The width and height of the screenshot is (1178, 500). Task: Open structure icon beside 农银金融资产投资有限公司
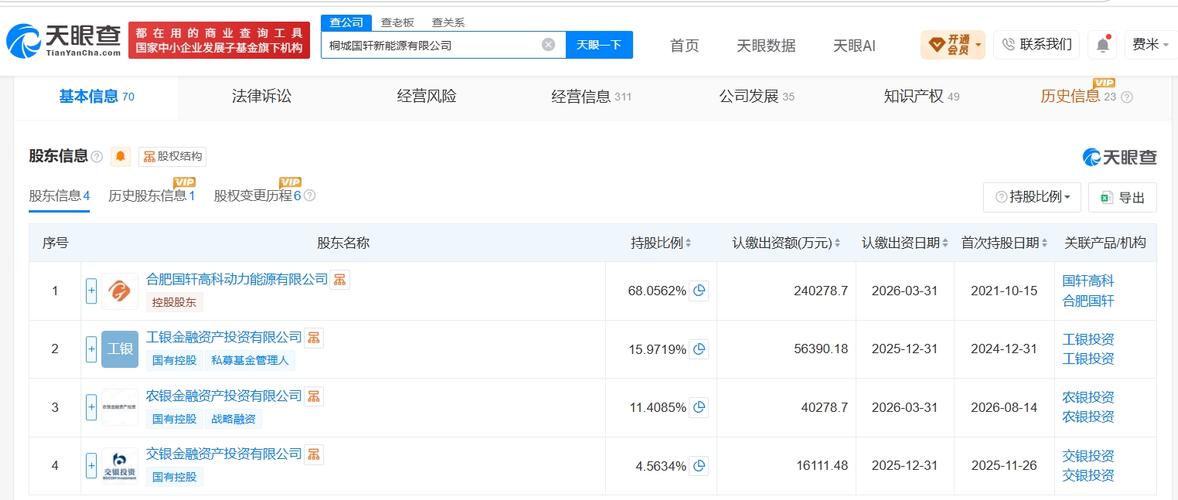314,396
